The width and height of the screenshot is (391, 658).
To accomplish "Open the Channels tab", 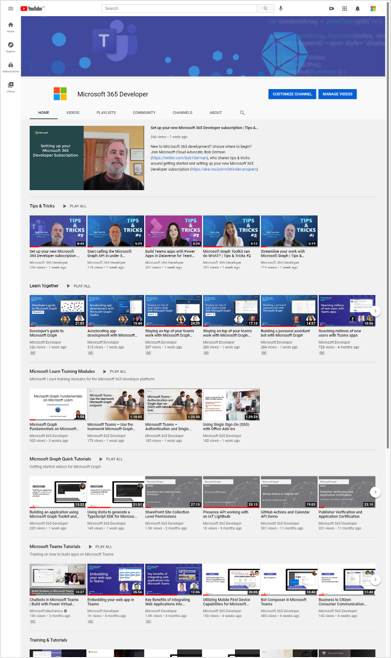I will 182,112.
